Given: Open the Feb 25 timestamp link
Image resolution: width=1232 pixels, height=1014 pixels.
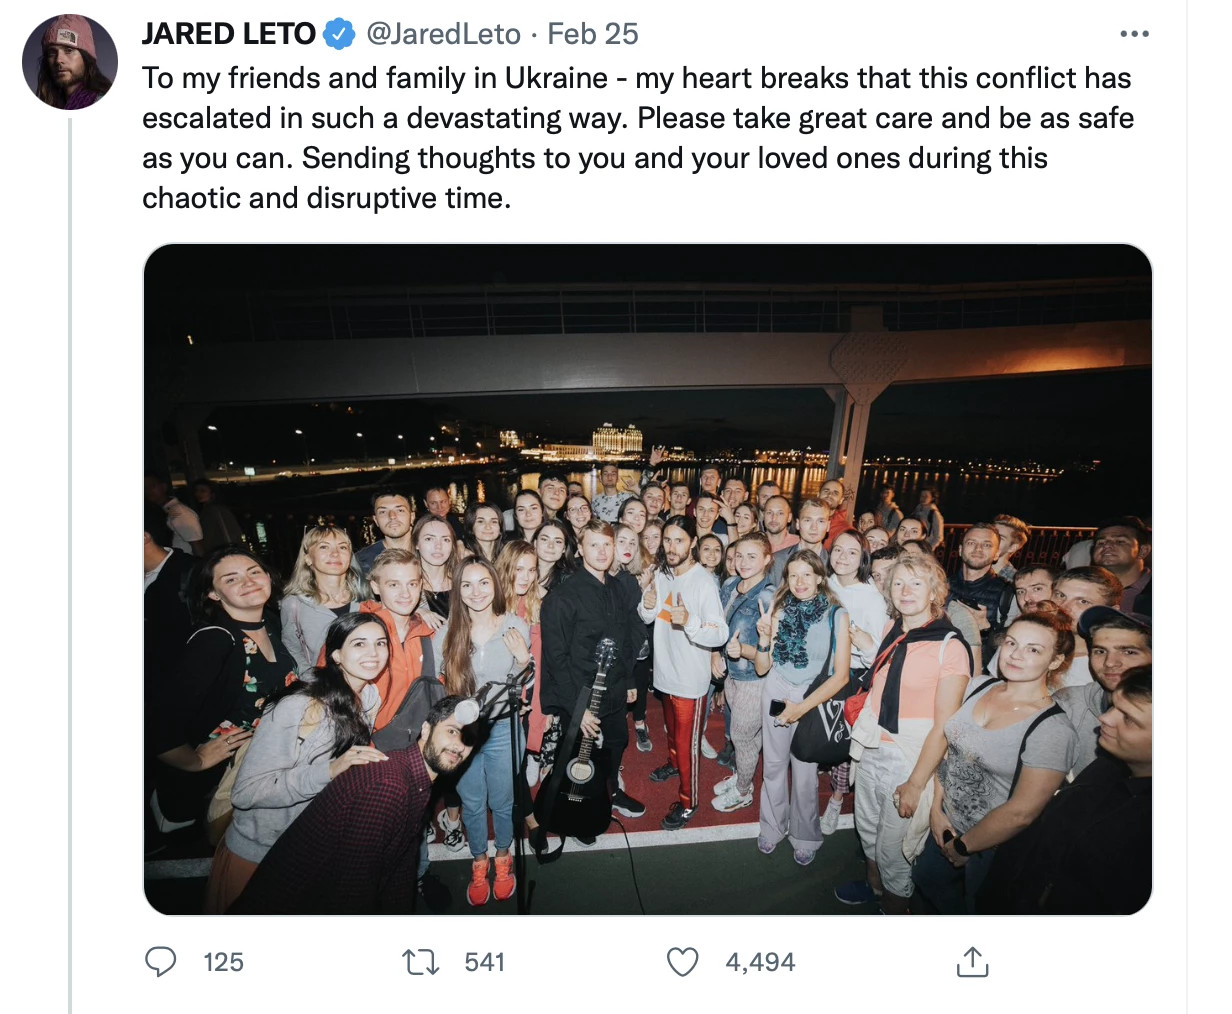Looking at the screenshot, I should point(593,34).
